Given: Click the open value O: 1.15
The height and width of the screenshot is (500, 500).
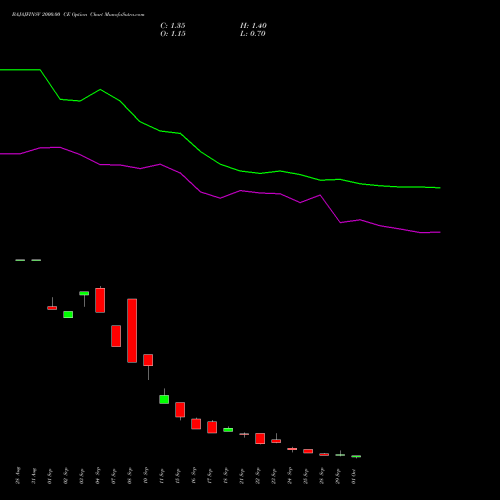Looking at the screenshot, I should click(173, 34).
